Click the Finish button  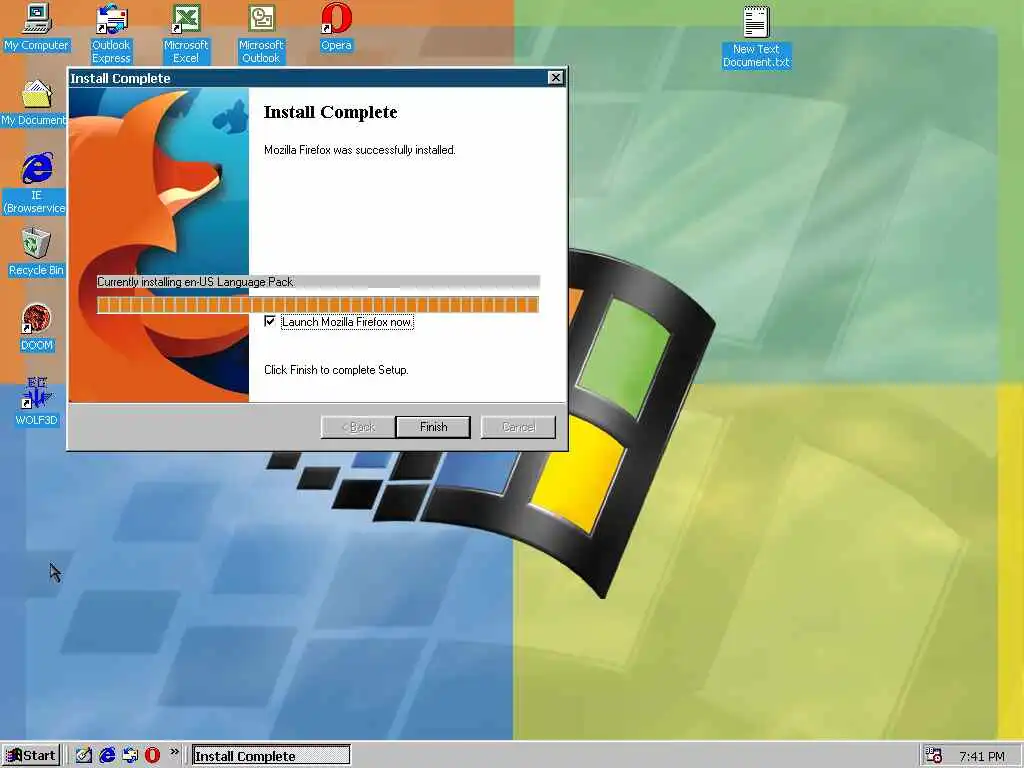(433, 427)
